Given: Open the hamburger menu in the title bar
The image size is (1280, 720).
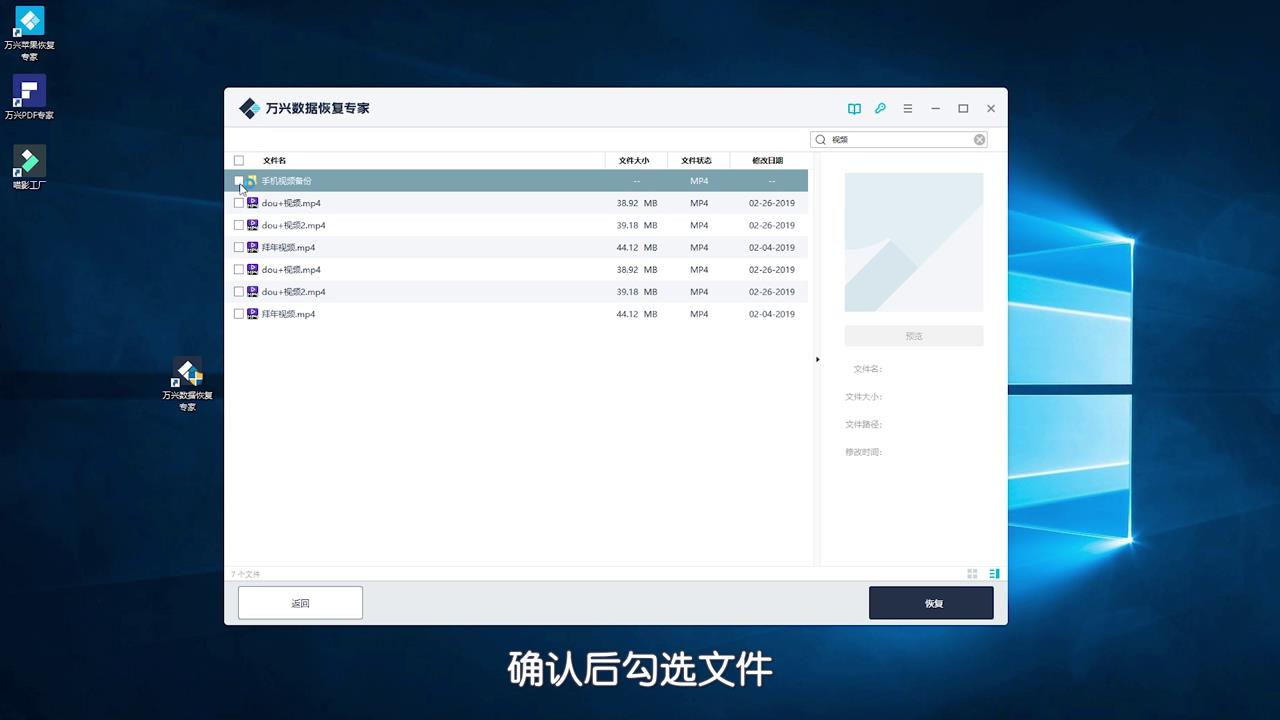Looking at the screenshot, I should (907, 108).
